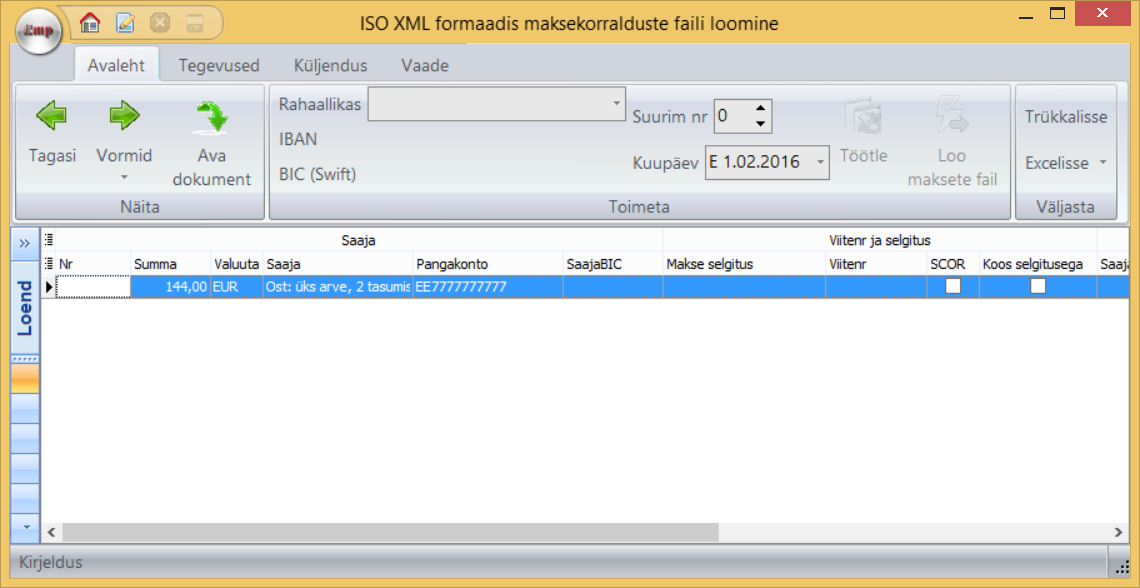Click the Ava dokument icon
Screen dimensions: 1140x588
[211, 117]
